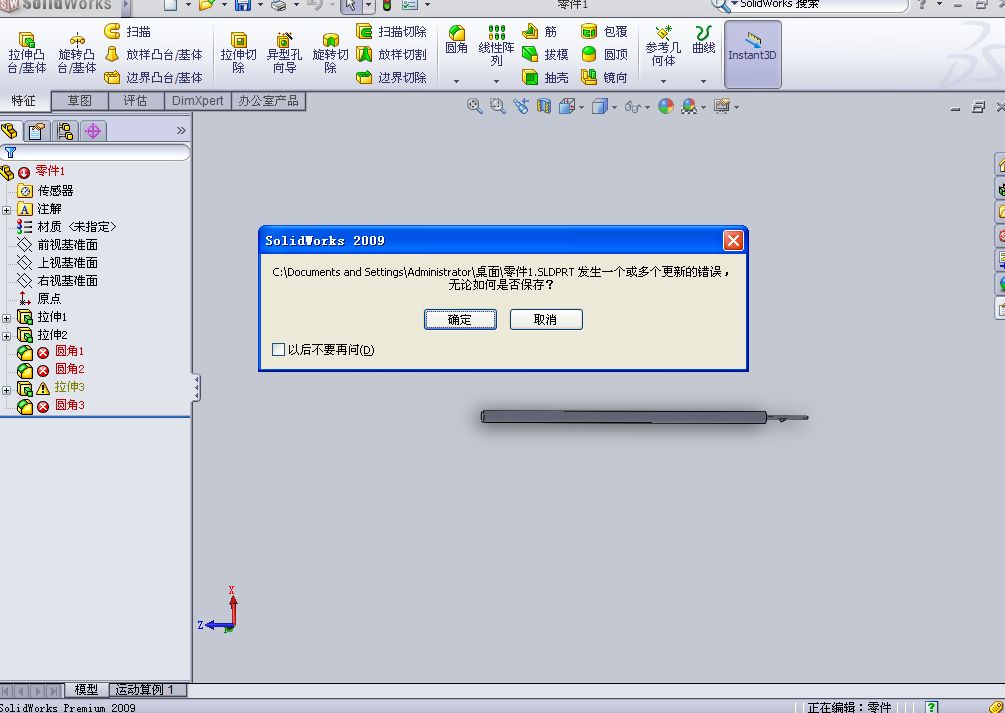Click the 圆角 fillet tool in ribbon
Viewport: 1005px width, 713px height.
coord(456,39)
